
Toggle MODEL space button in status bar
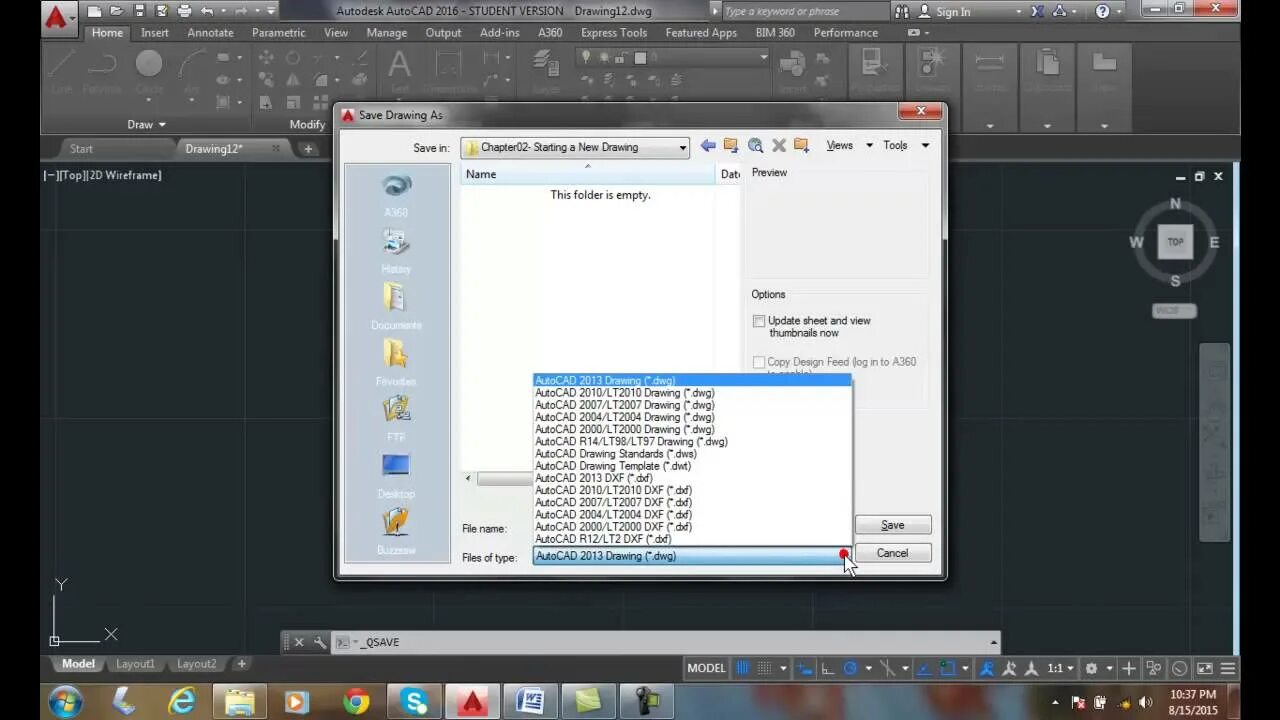click(x=706, y=668)
